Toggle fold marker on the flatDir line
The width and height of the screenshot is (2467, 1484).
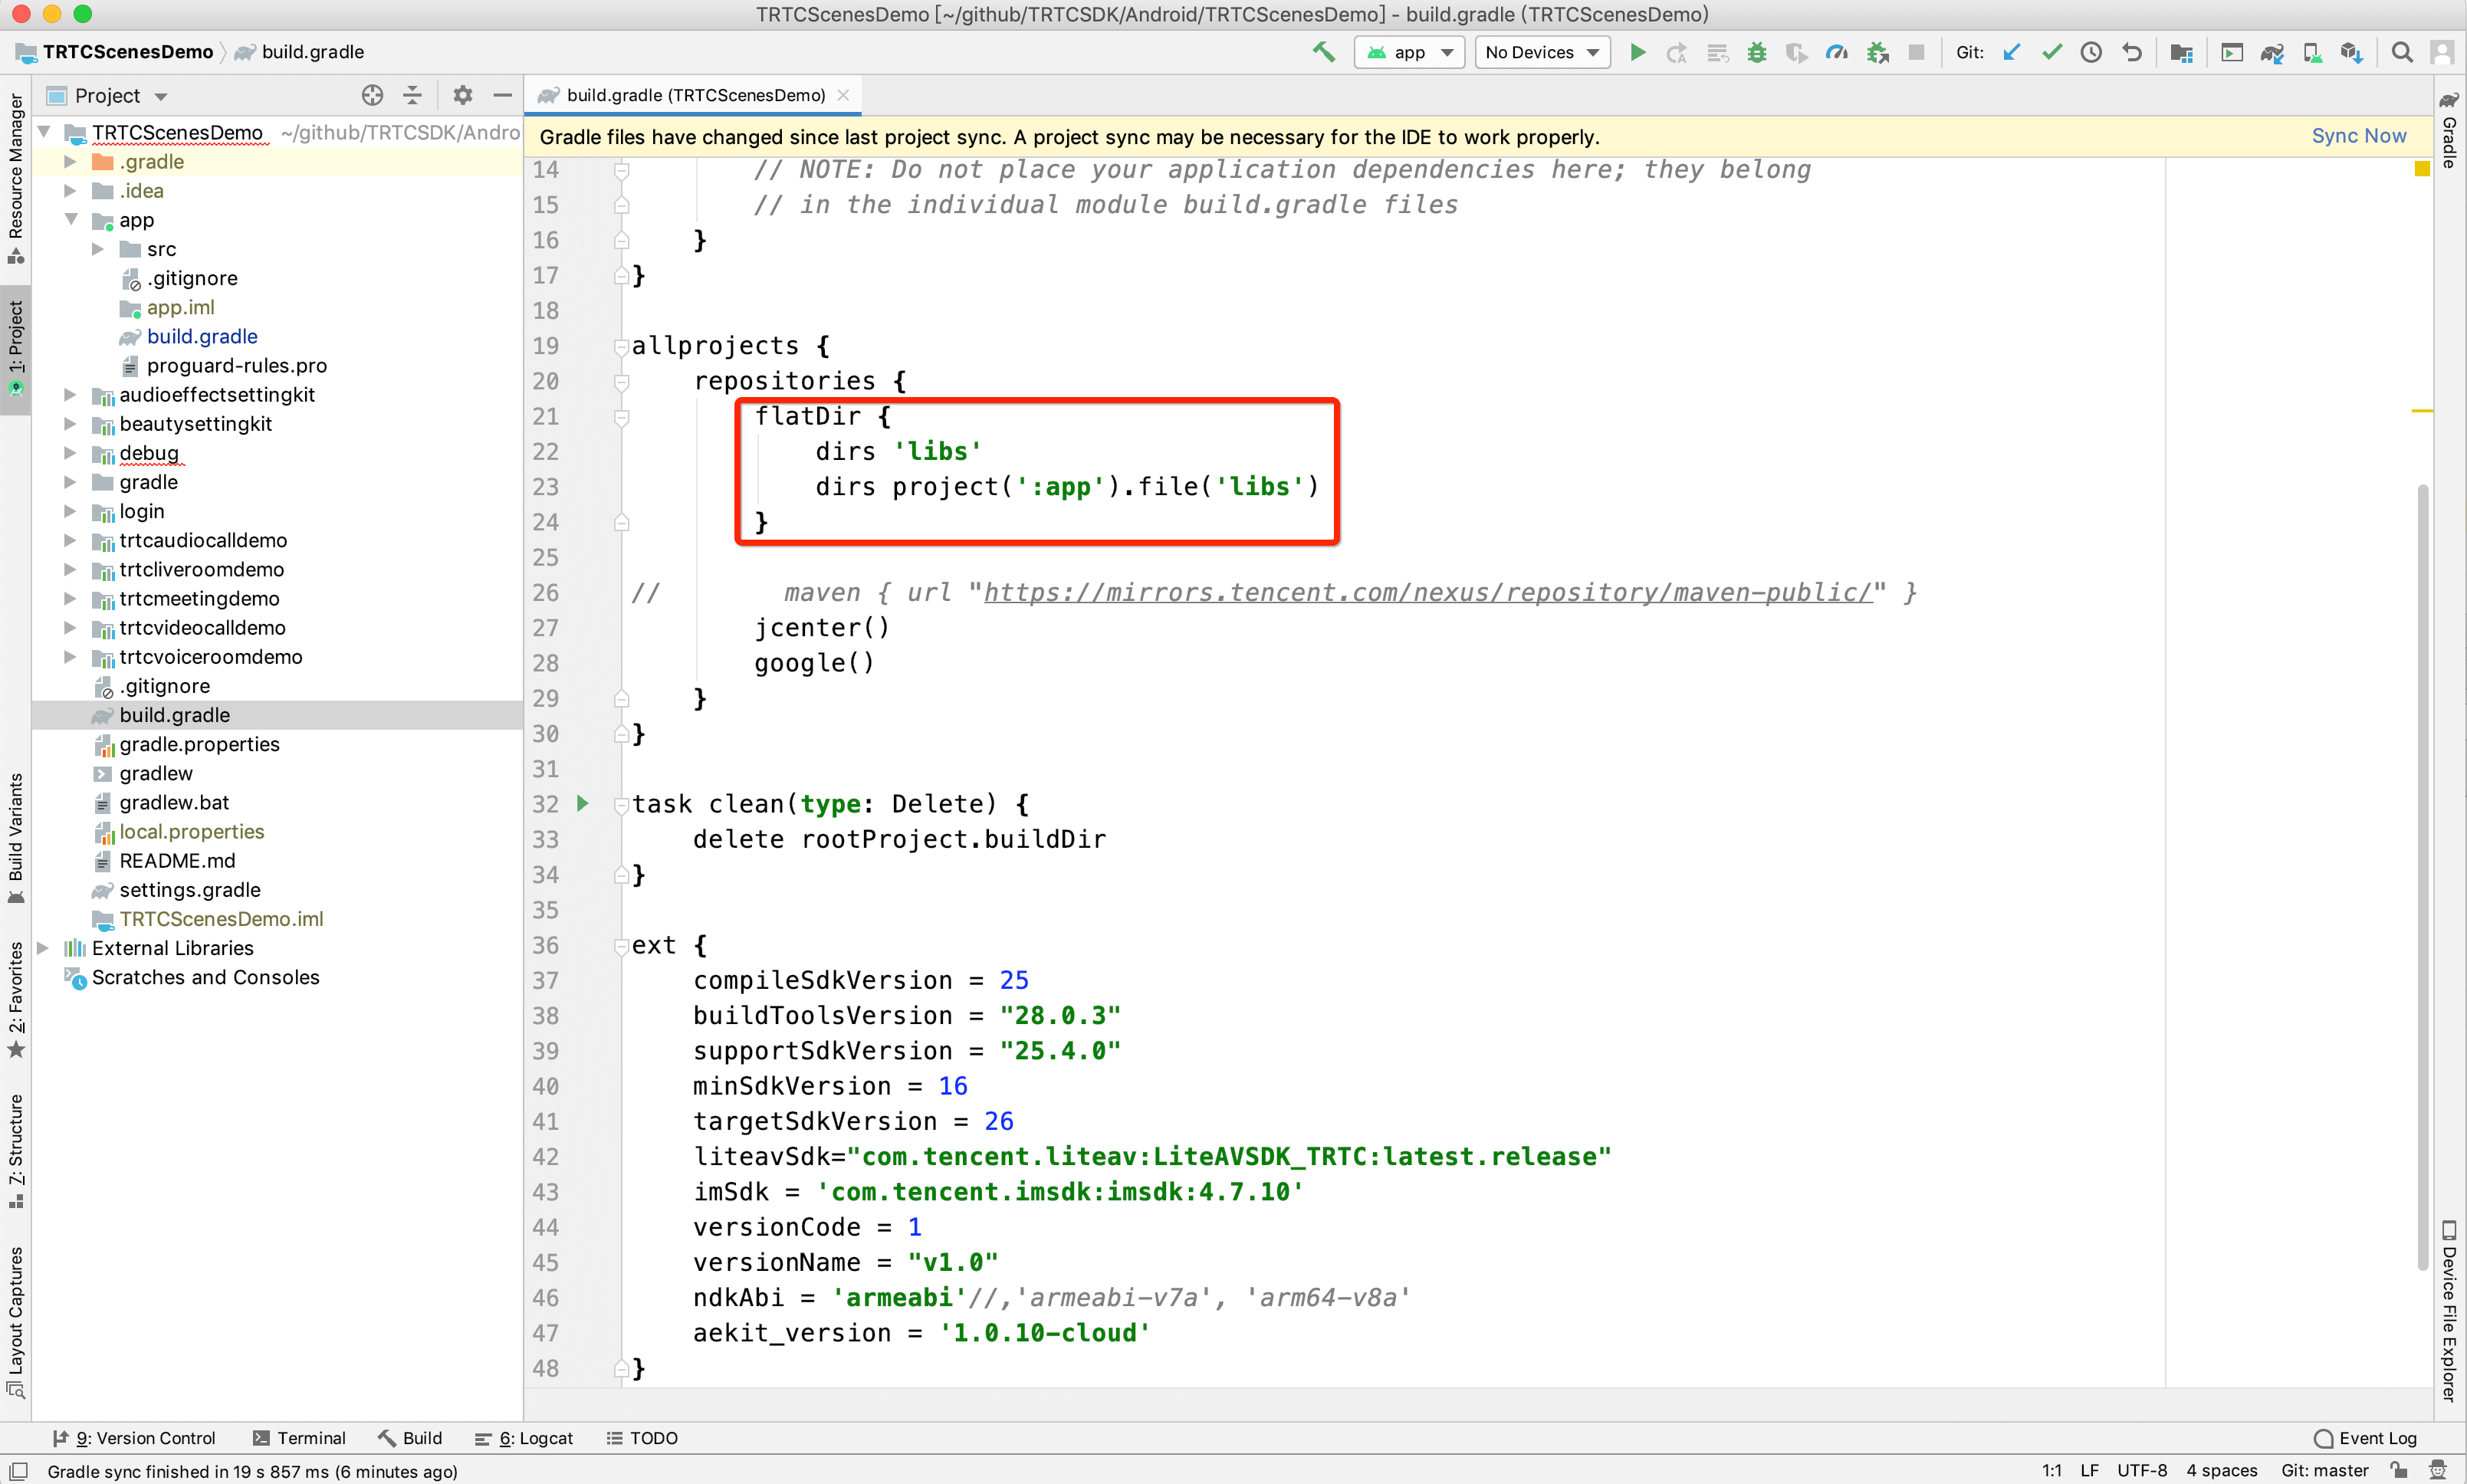point(621,417)
